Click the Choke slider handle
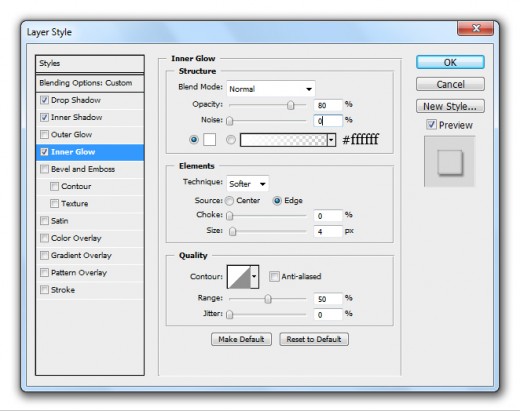The image size is (520, 411). (x=230, y=216)
